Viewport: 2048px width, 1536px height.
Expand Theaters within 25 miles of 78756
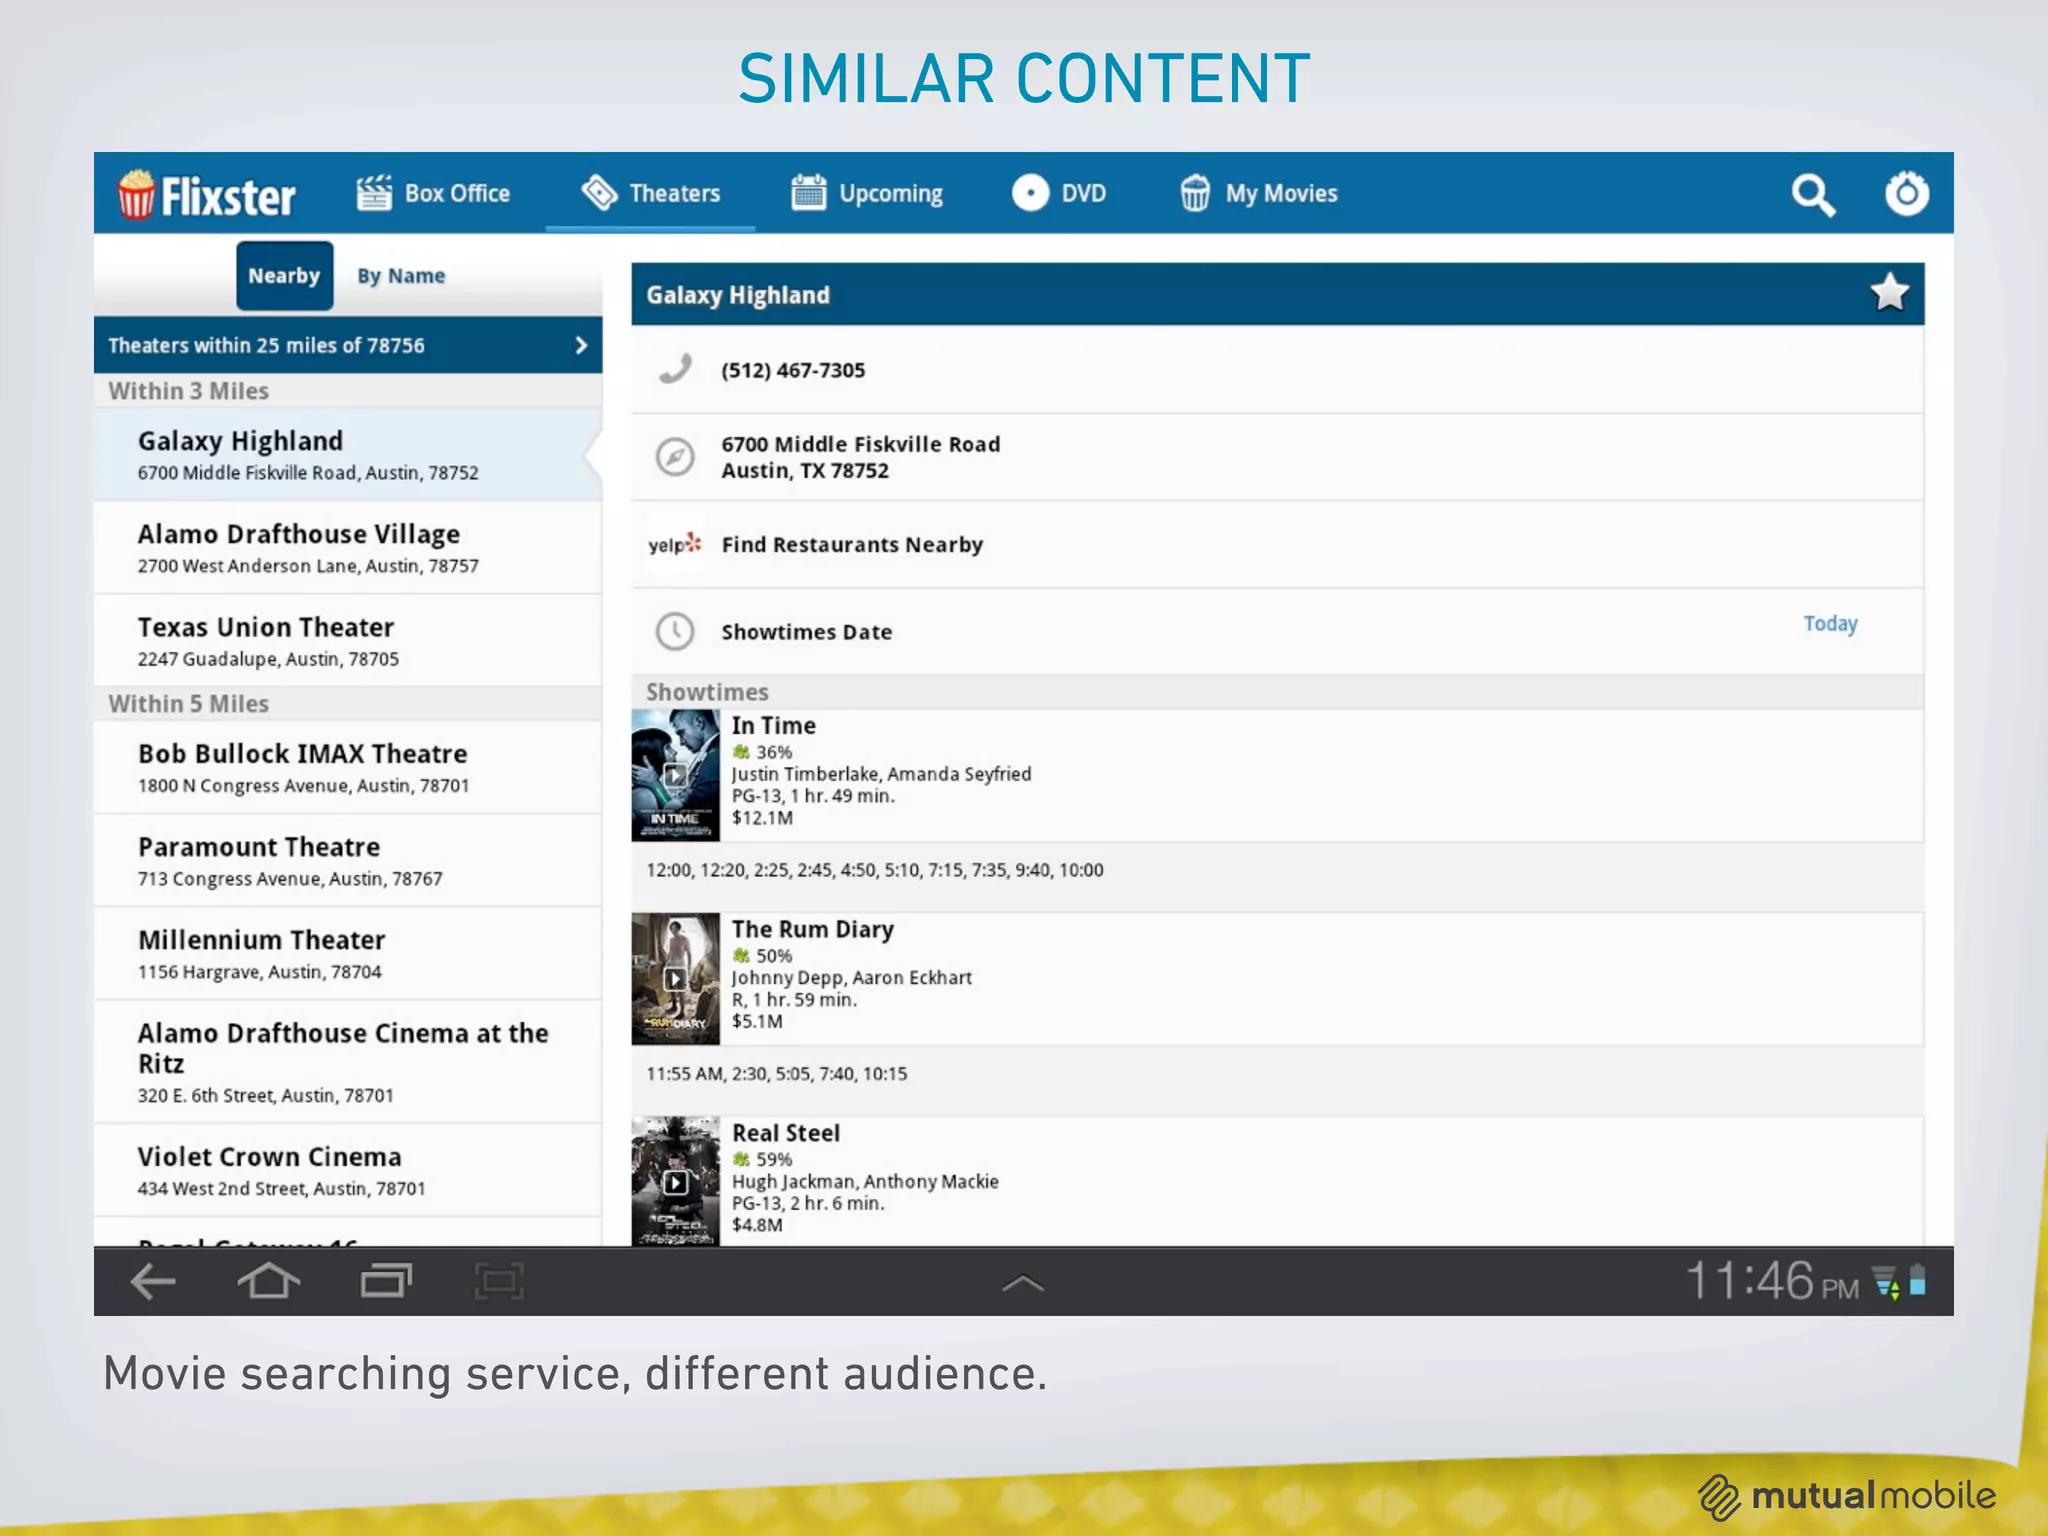click(348, 345)
